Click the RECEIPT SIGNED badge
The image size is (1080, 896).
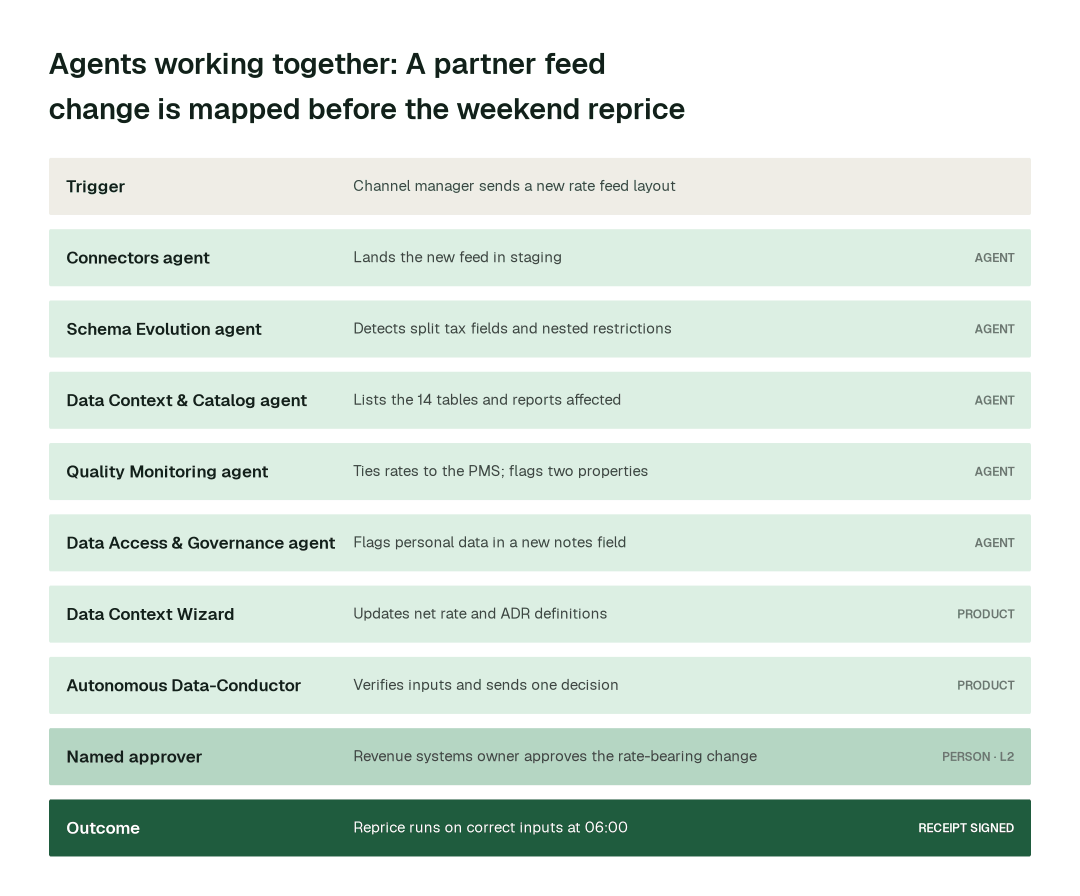point(966,828)
